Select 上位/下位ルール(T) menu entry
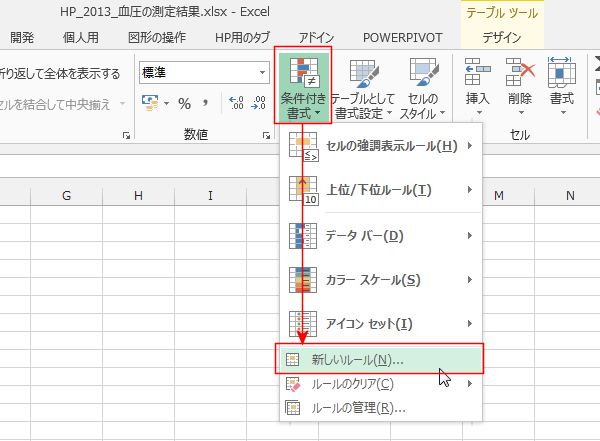Screen dimensions: 600x441 (x=381, y=190)
